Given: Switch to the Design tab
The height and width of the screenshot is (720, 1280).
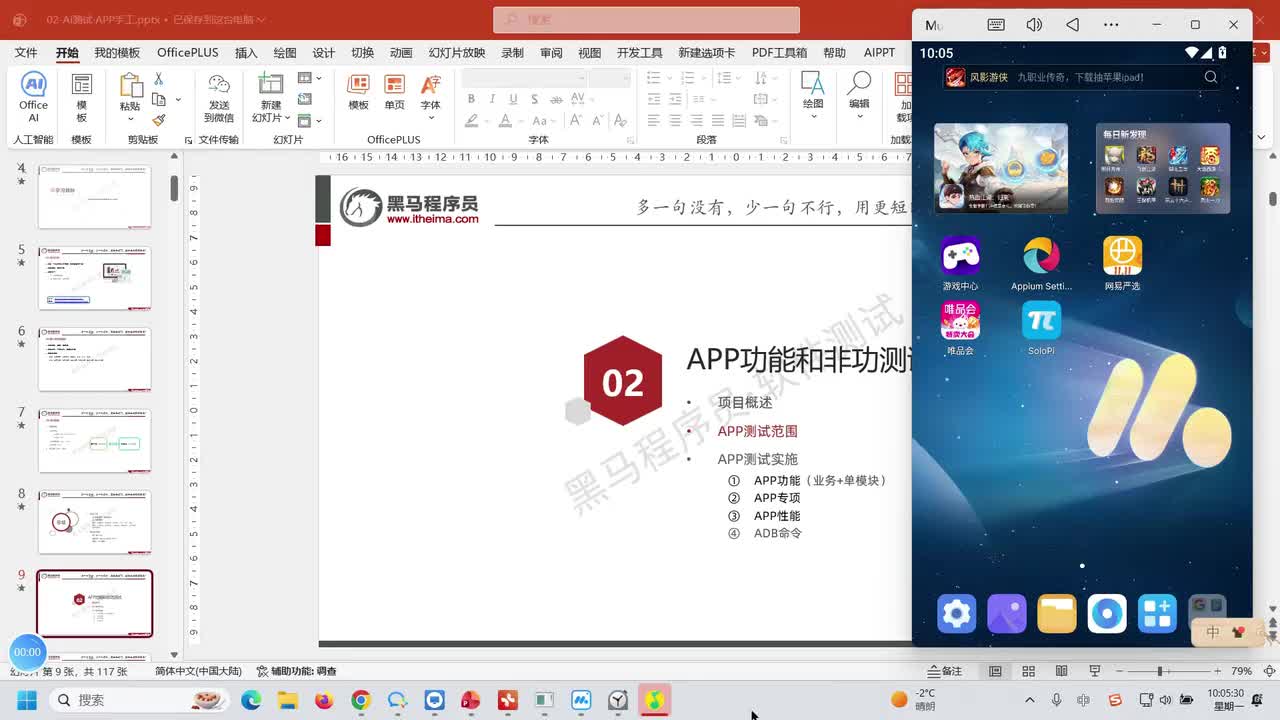Looking at the screenshot, I should pos(324,53).
